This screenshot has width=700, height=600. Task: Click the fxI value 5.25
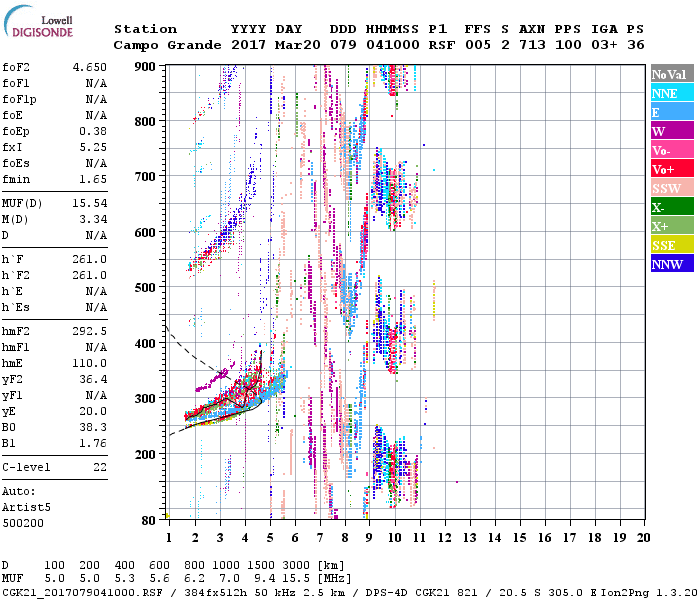tap(93, 147)
